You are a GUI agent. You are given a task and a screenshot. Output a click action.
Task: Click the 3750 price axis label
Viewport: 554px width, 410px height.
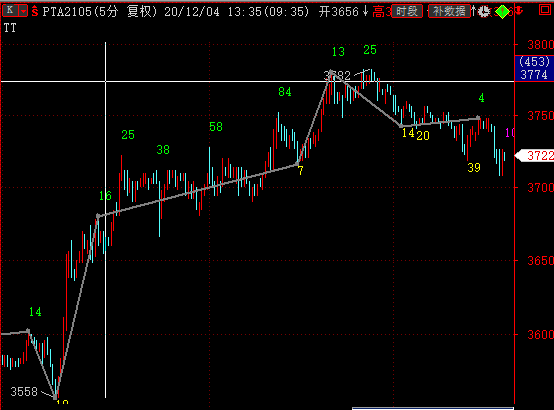click(x=540, y=116)
